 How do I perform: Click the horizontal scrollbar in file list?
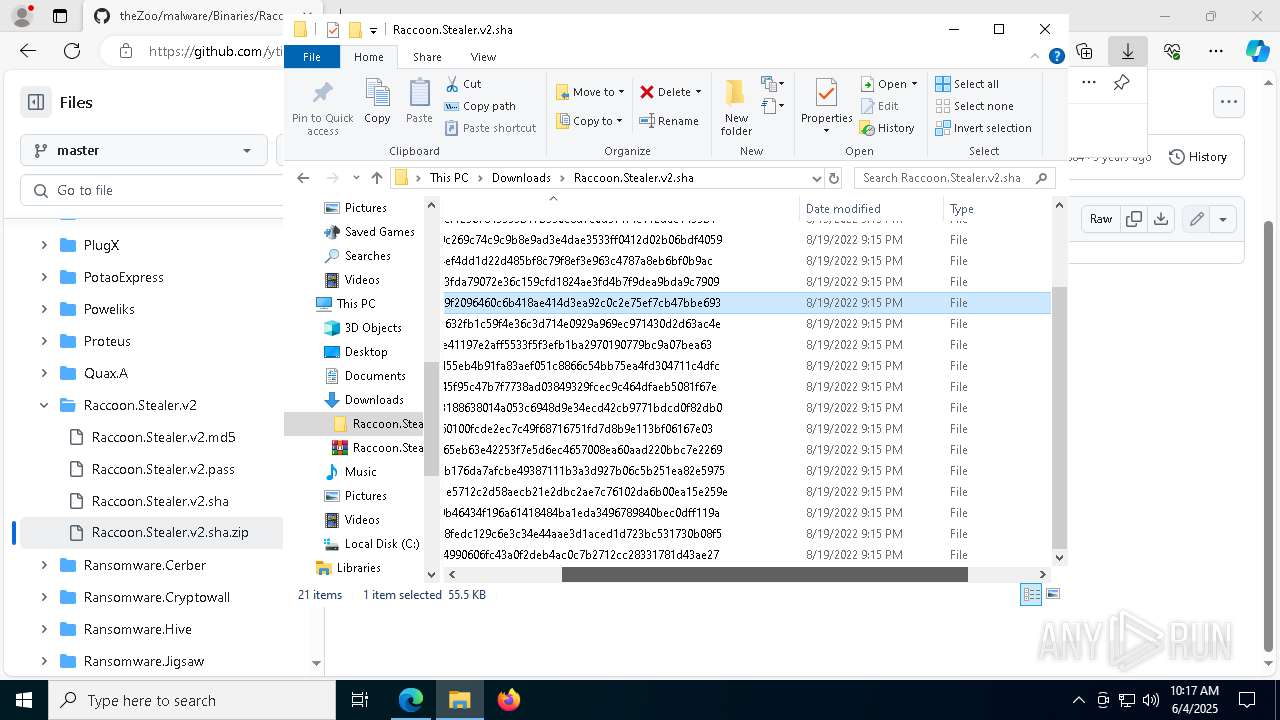pyautogui.click(x=764, y=575)
